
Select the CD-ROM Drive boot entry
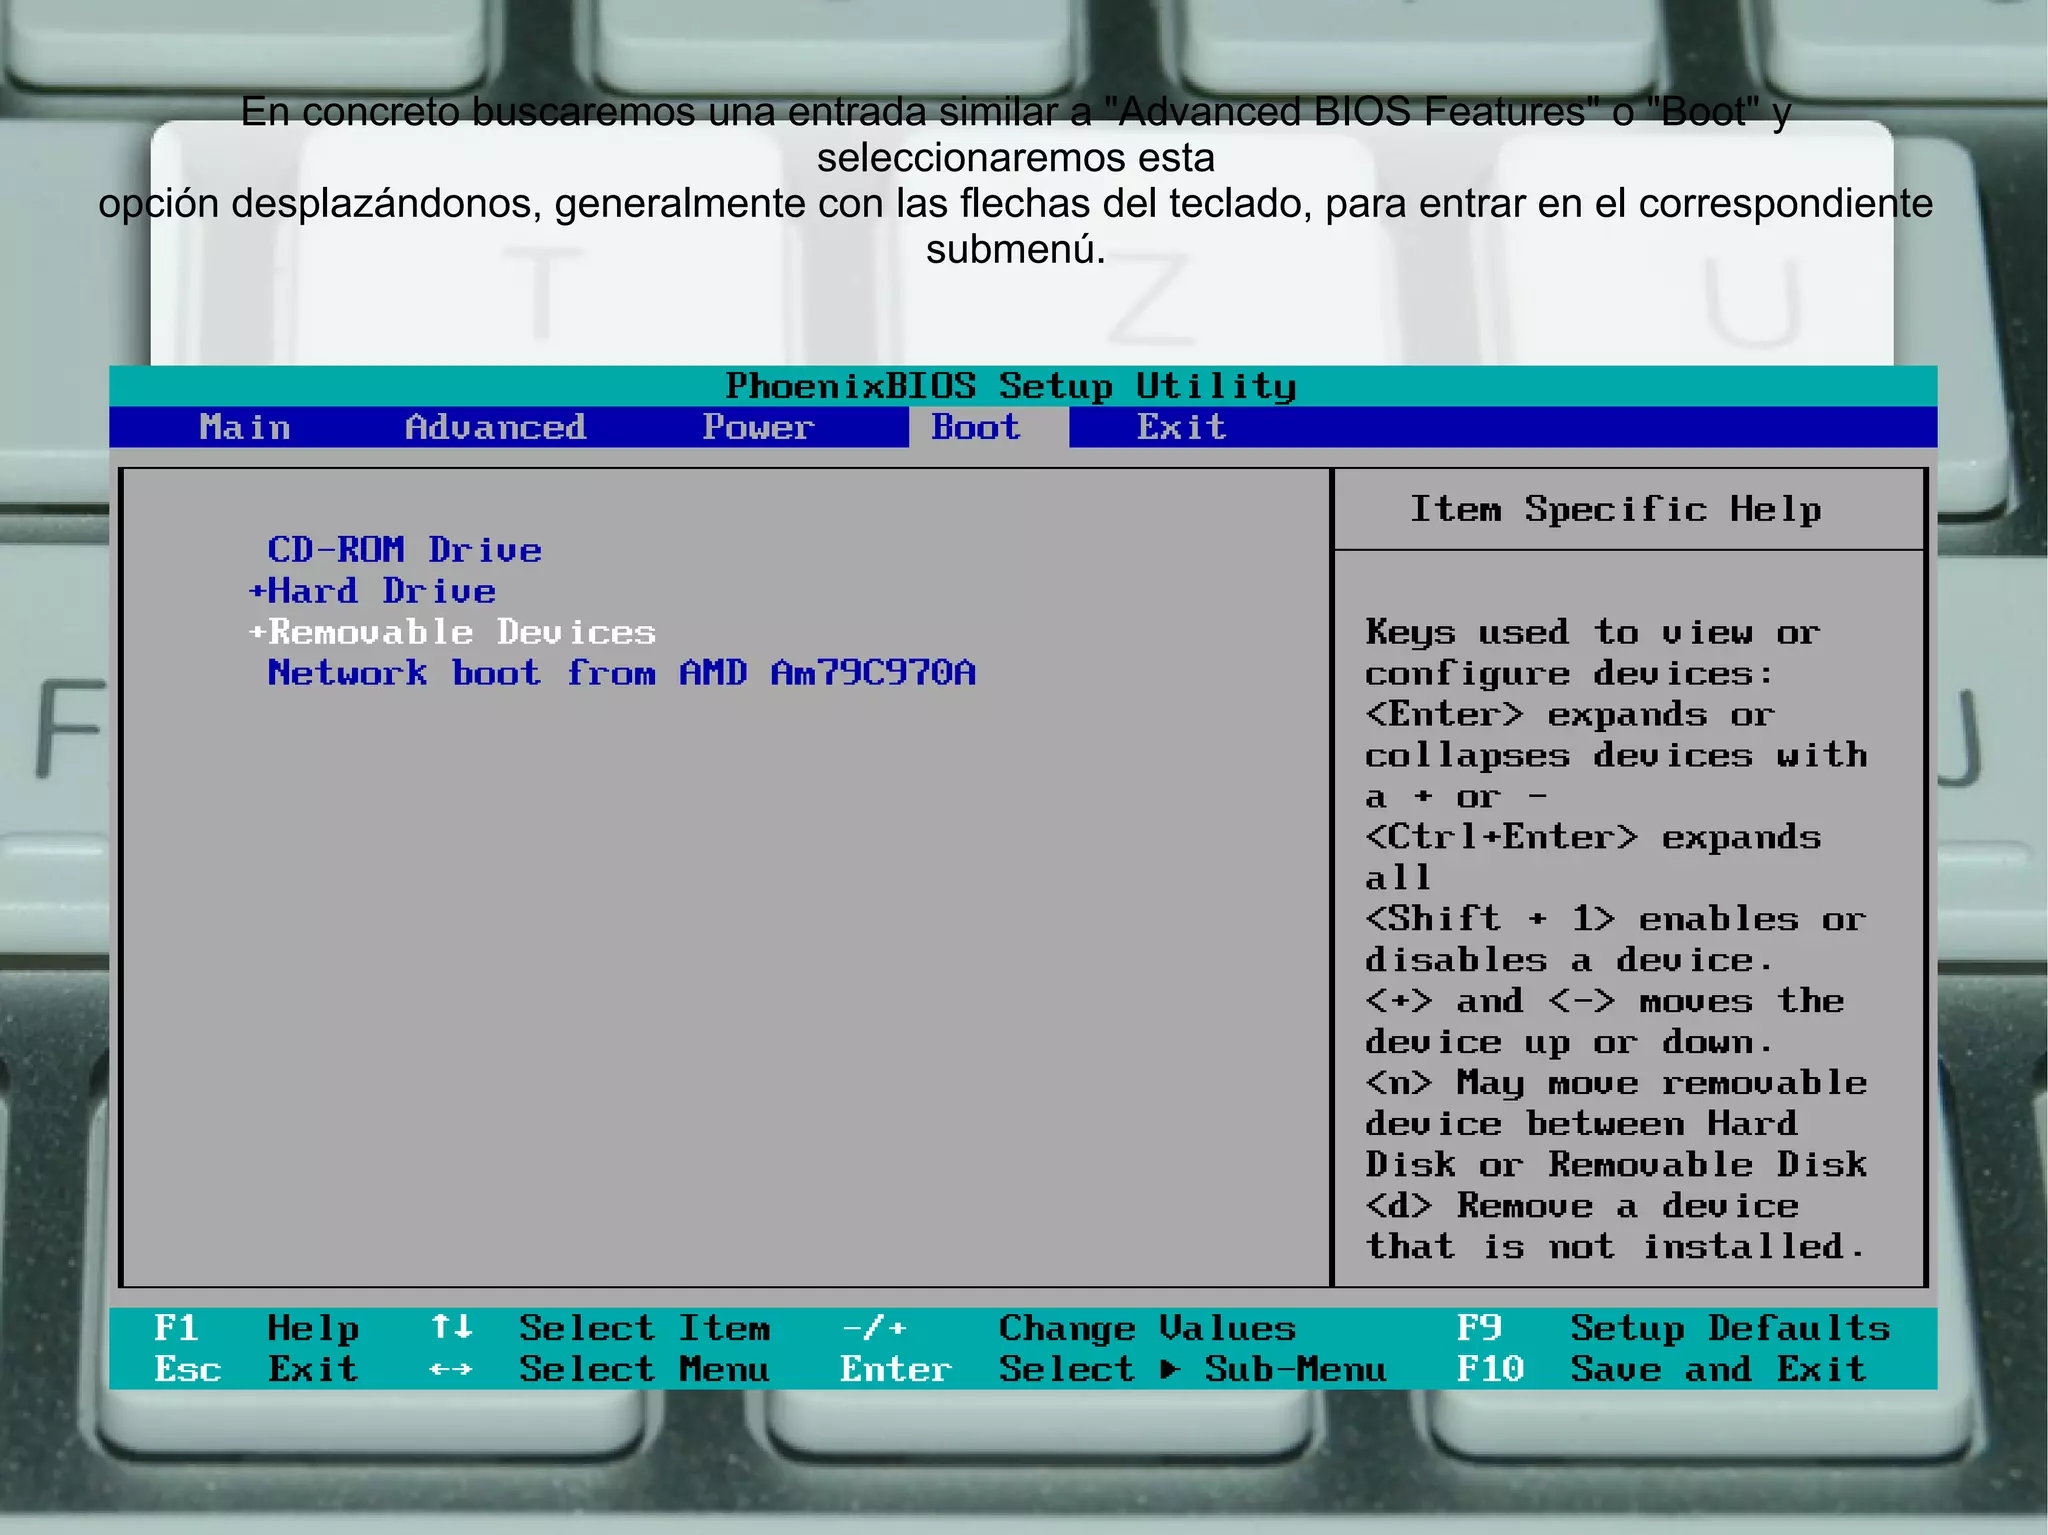tap(404, 550)
